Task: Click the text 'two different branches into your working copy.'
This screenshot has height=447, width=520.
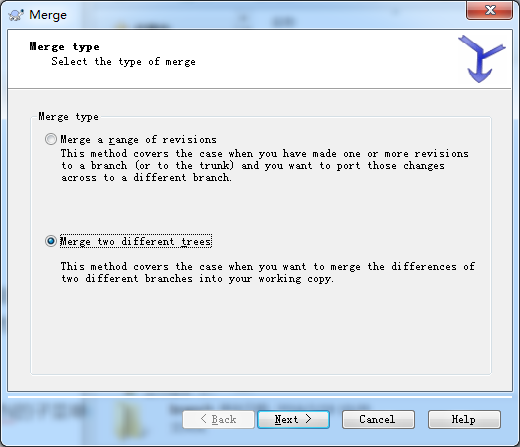Action: point(197,279)
